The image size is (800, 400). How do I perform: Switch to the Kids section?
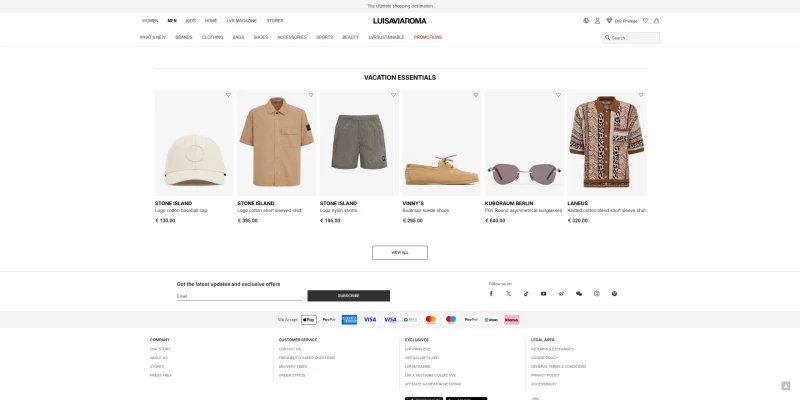(x=191, y=21)
